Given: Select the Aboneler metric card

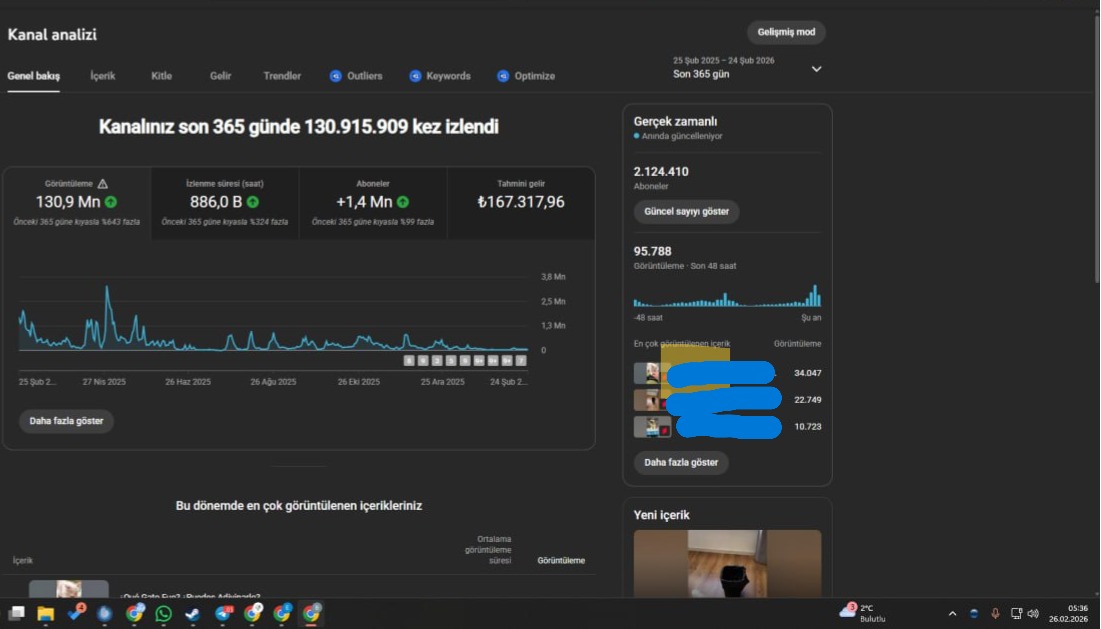Looking at the screenshot, I should pos(372,202).
